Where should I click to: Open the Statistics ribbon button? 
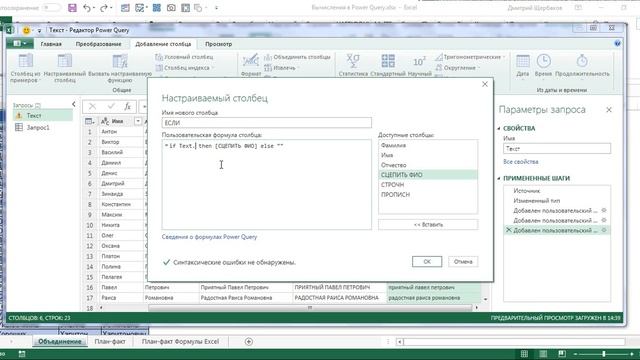pos(353,65)
